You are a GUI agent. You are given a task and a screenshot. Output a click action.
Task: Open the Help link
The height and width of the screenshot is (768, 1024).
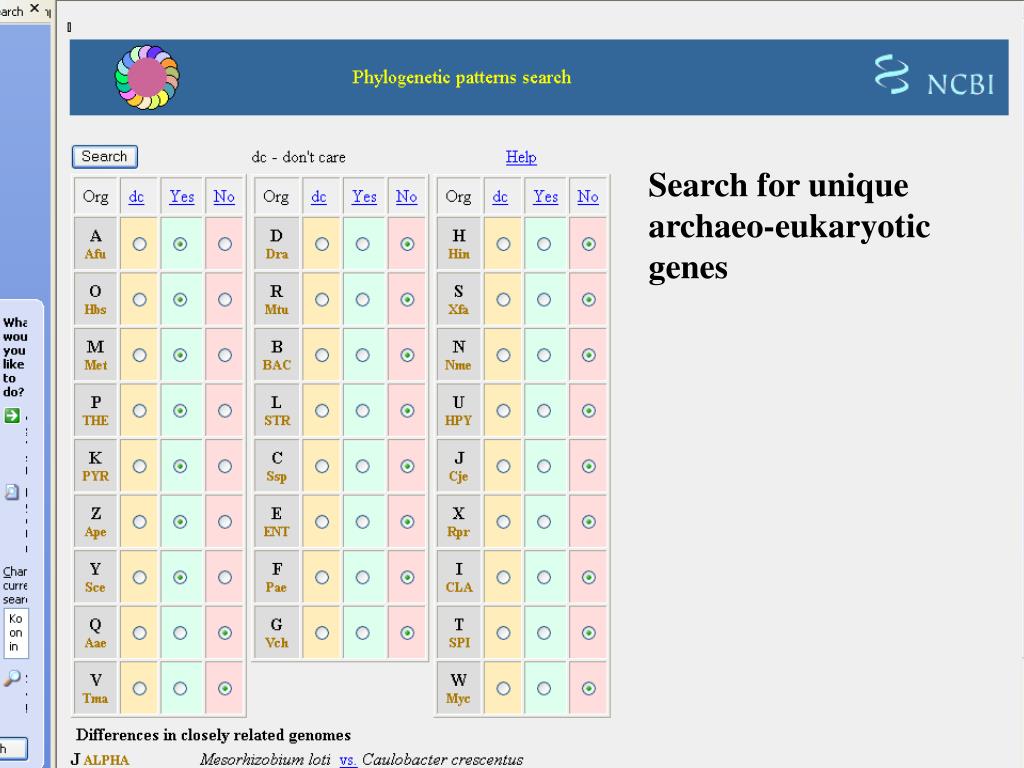pos(520,157)
